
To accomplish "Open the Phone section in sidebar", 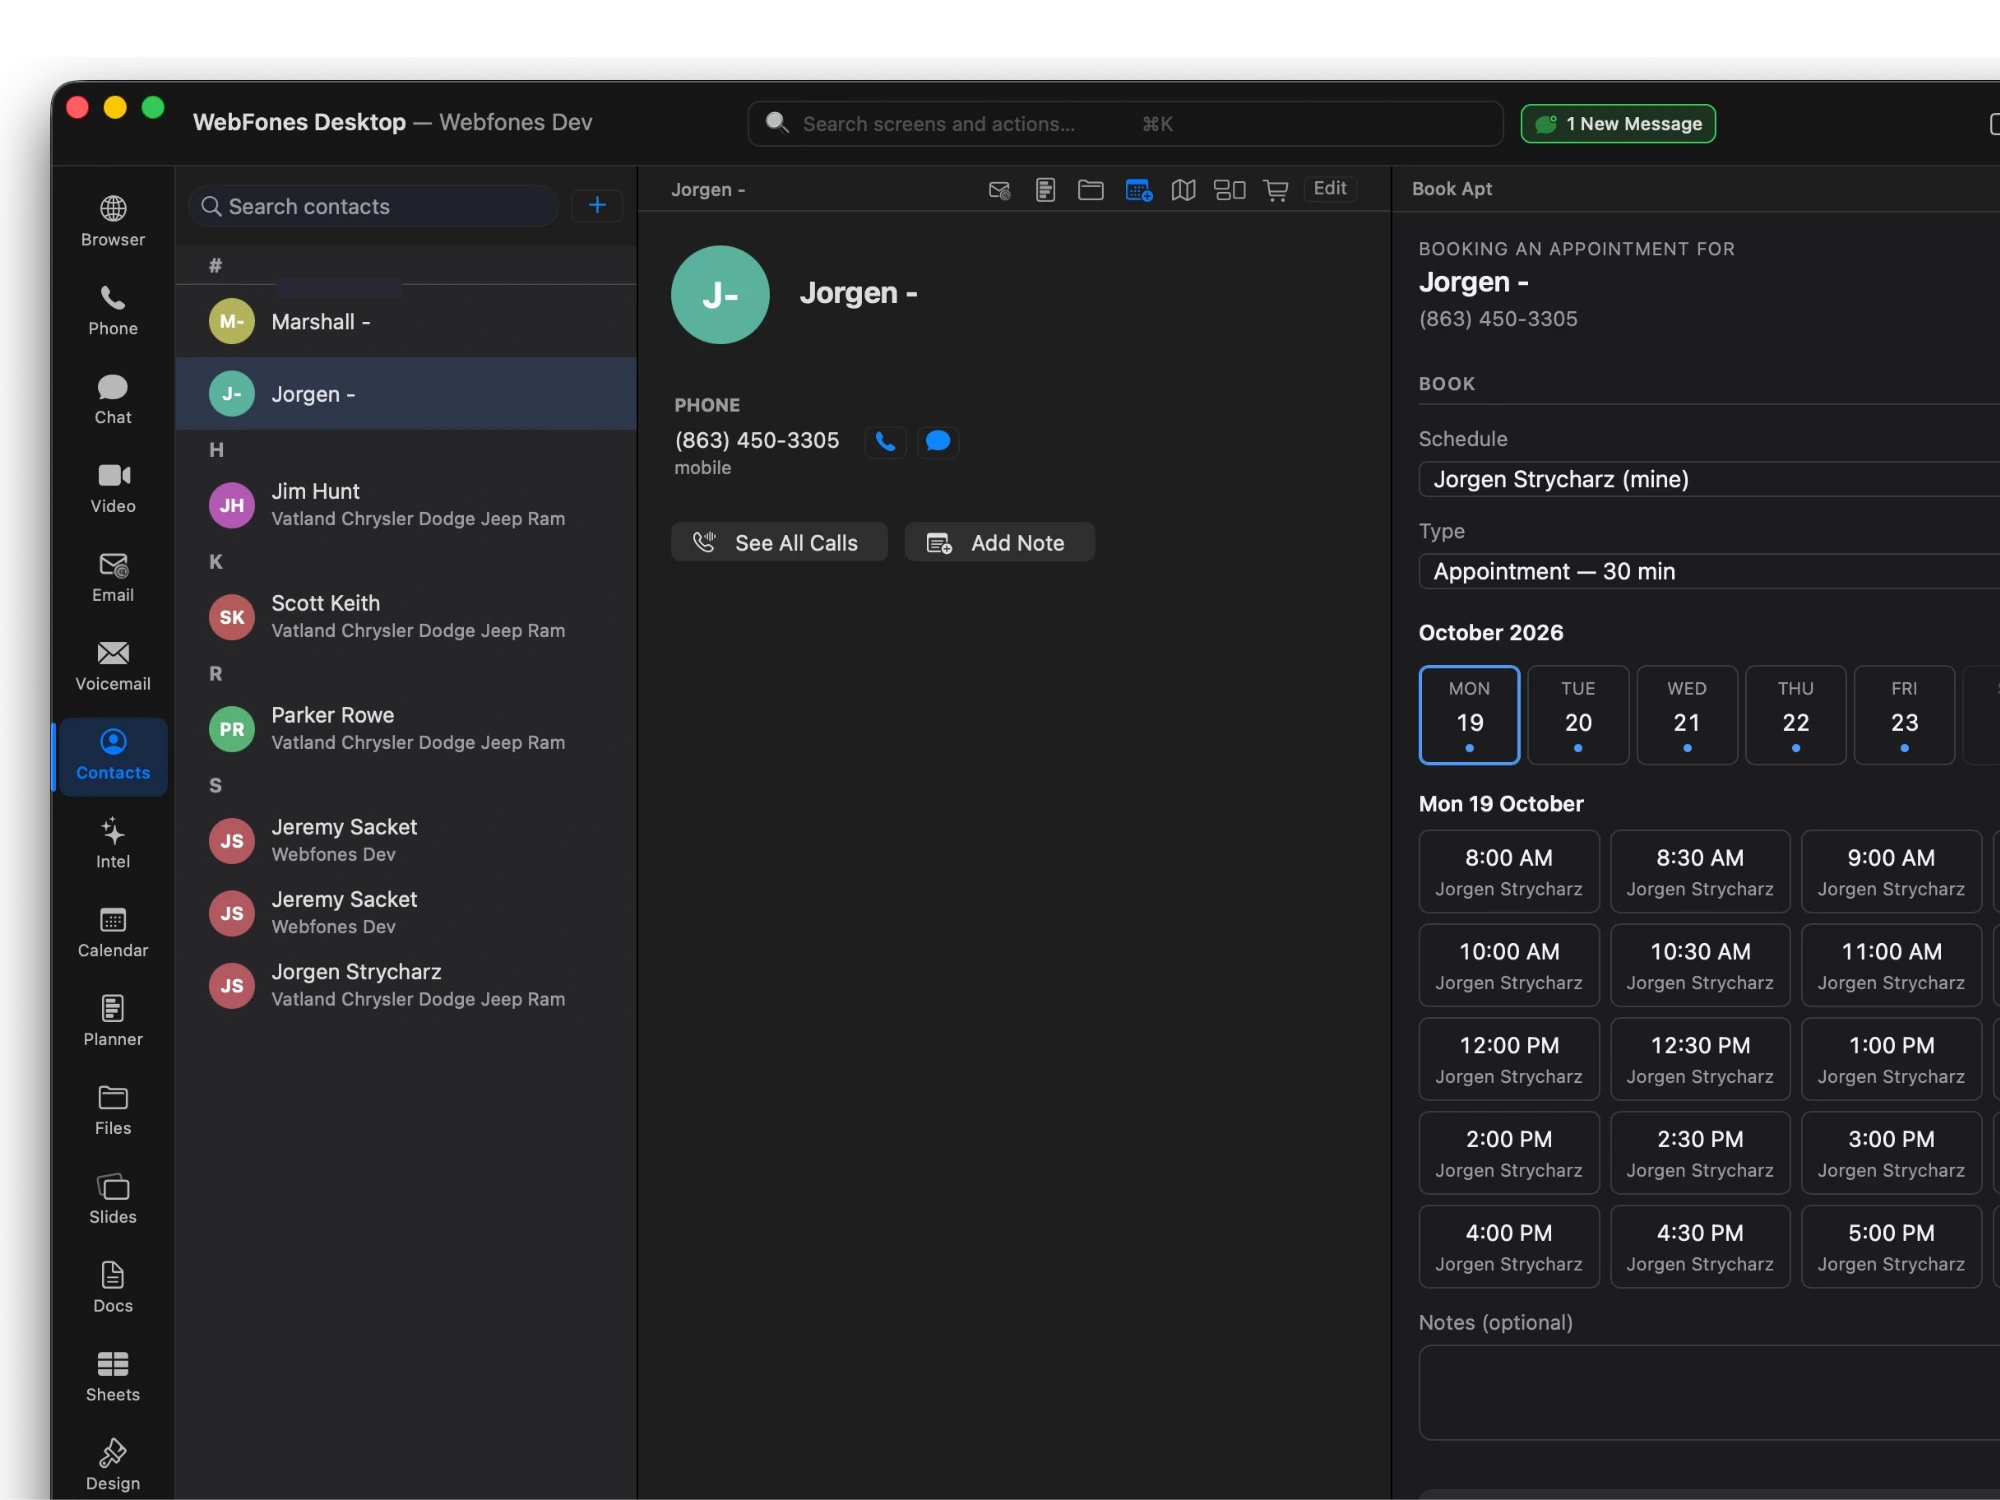I will pos(113,311).
